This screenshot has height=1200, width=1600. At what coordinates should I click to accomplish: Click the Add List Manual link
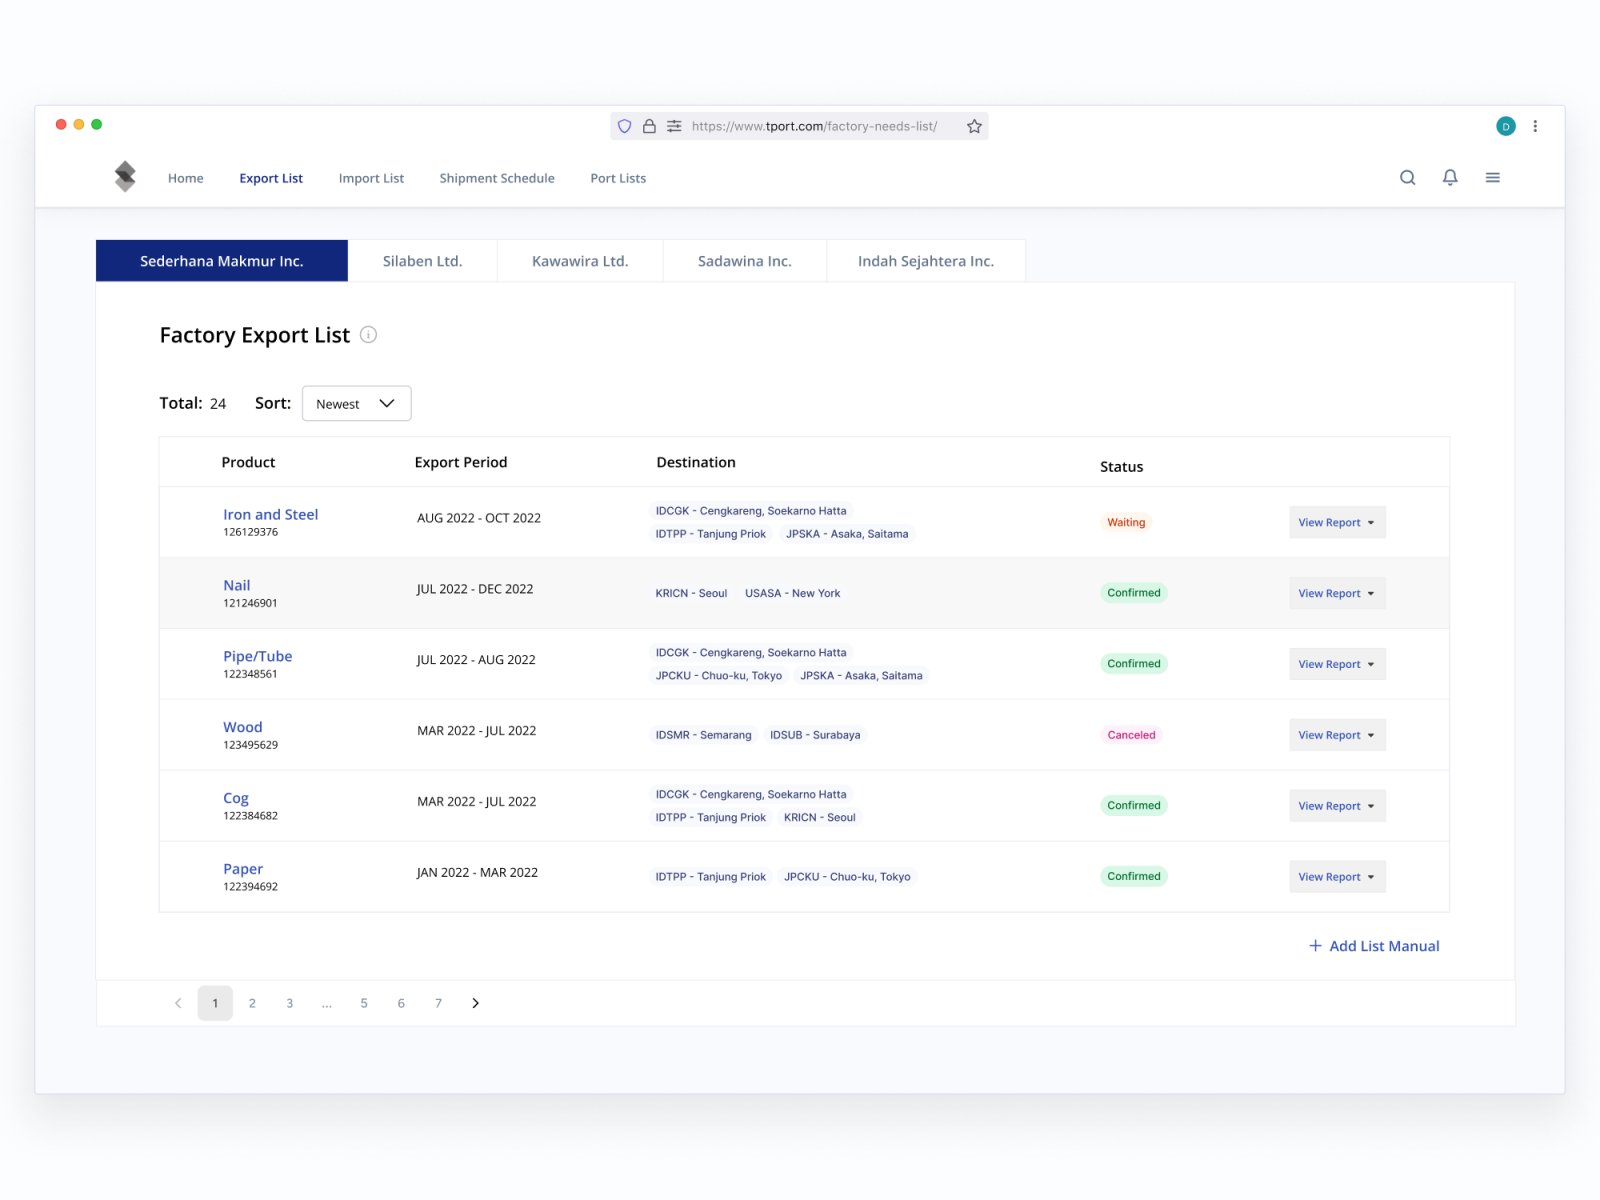(1374, 946)
